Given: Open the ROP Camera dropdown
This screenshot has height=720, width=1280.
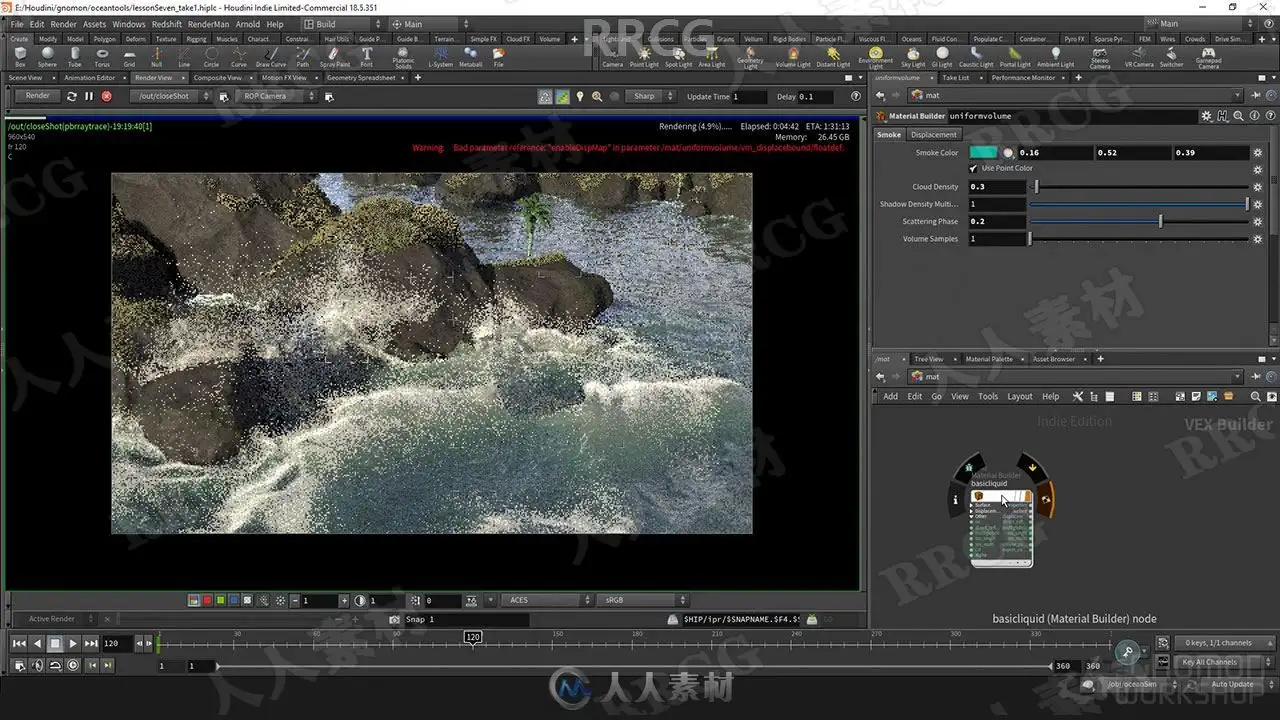Looking at the screenshot, I should (278, 96).
